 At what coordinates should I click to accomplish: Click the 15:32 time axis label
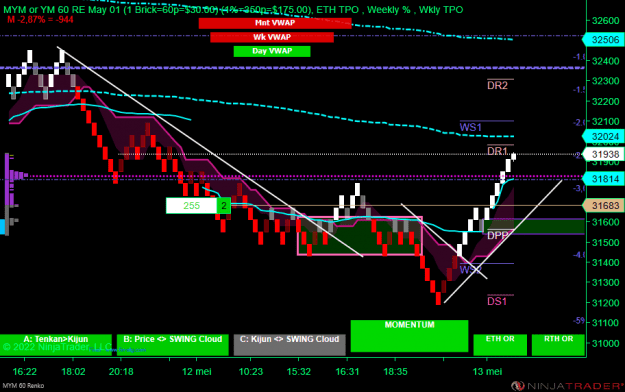pyautogui.click(x=299, y=372)
